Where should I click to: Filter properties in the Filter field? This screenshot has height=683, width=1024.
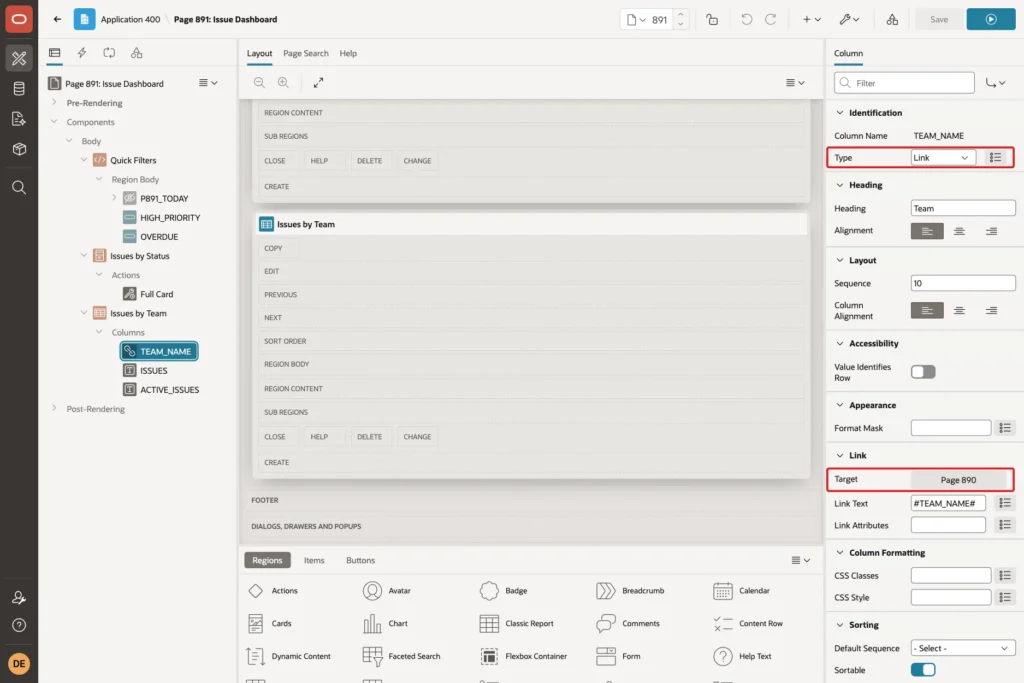click(904, 83)
